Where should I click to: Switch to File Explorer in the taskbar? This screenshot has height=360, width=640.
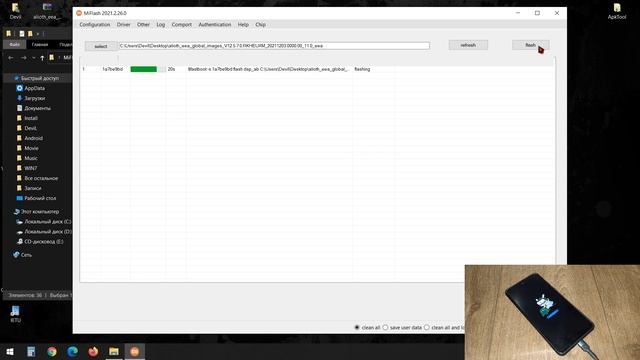tap(114, 351)
